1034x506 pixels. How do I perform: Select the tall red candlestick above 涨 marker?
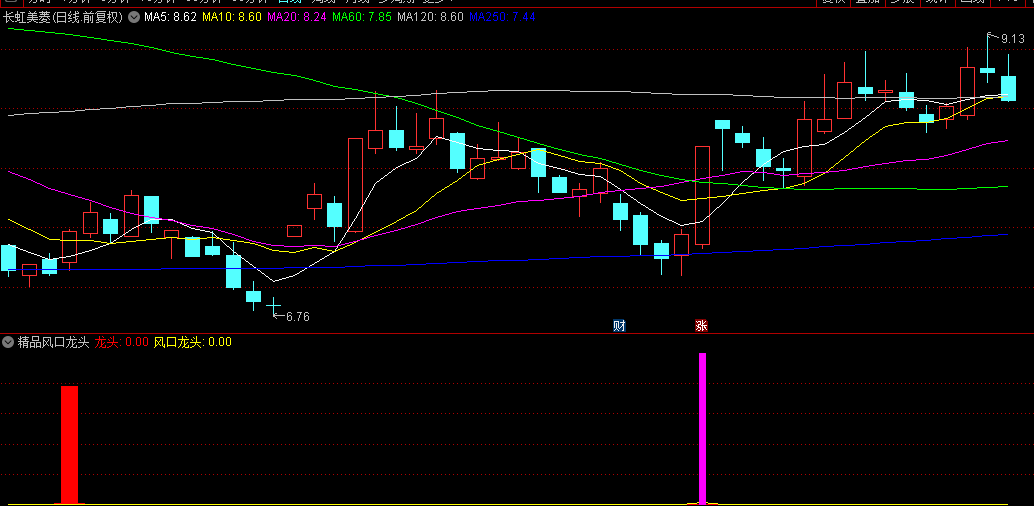click(702, 196)
